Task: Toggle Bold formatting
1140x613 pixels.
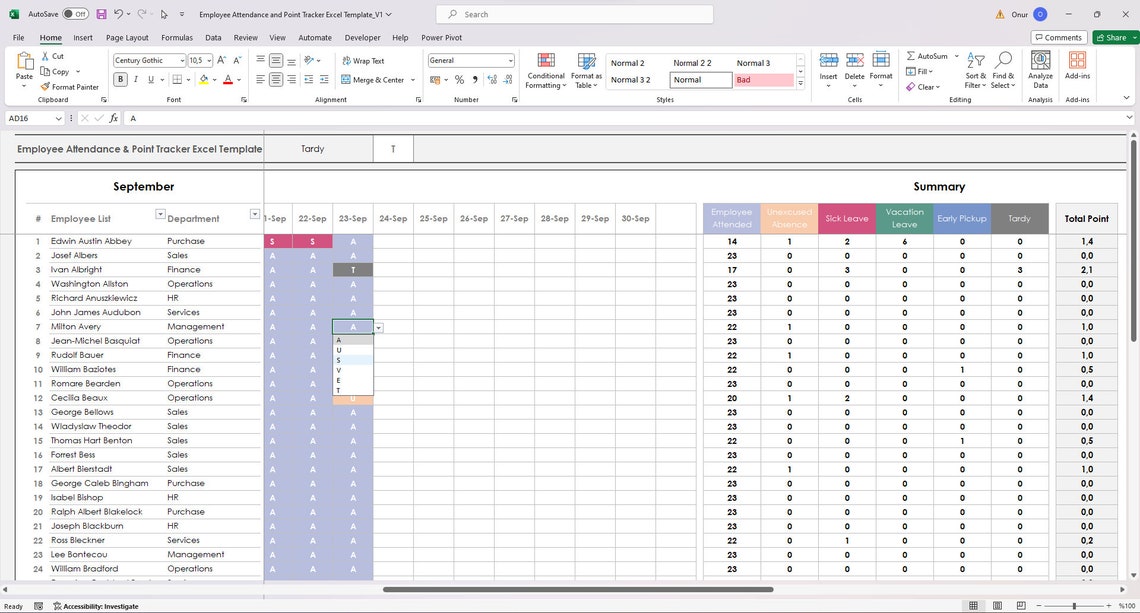Action: click(120, 80)
